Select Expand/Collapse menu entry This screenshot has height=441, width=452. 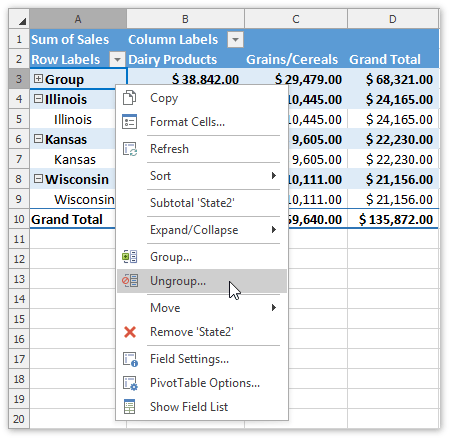202,230
